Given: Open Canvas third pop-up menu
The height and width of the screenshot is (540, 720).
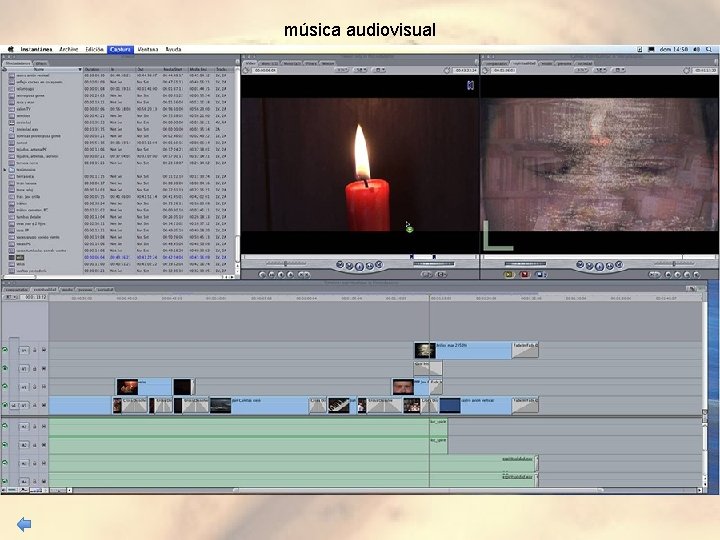Looking at the screenshot, I should pos(619,70).
